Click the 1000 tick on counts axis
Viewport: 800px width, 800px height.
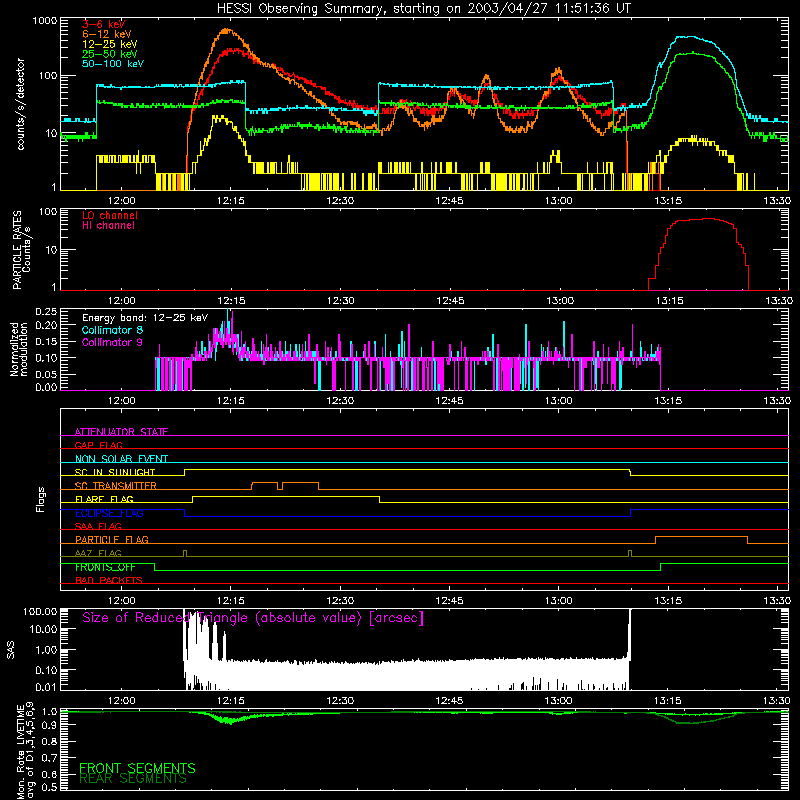pos(45,21)
